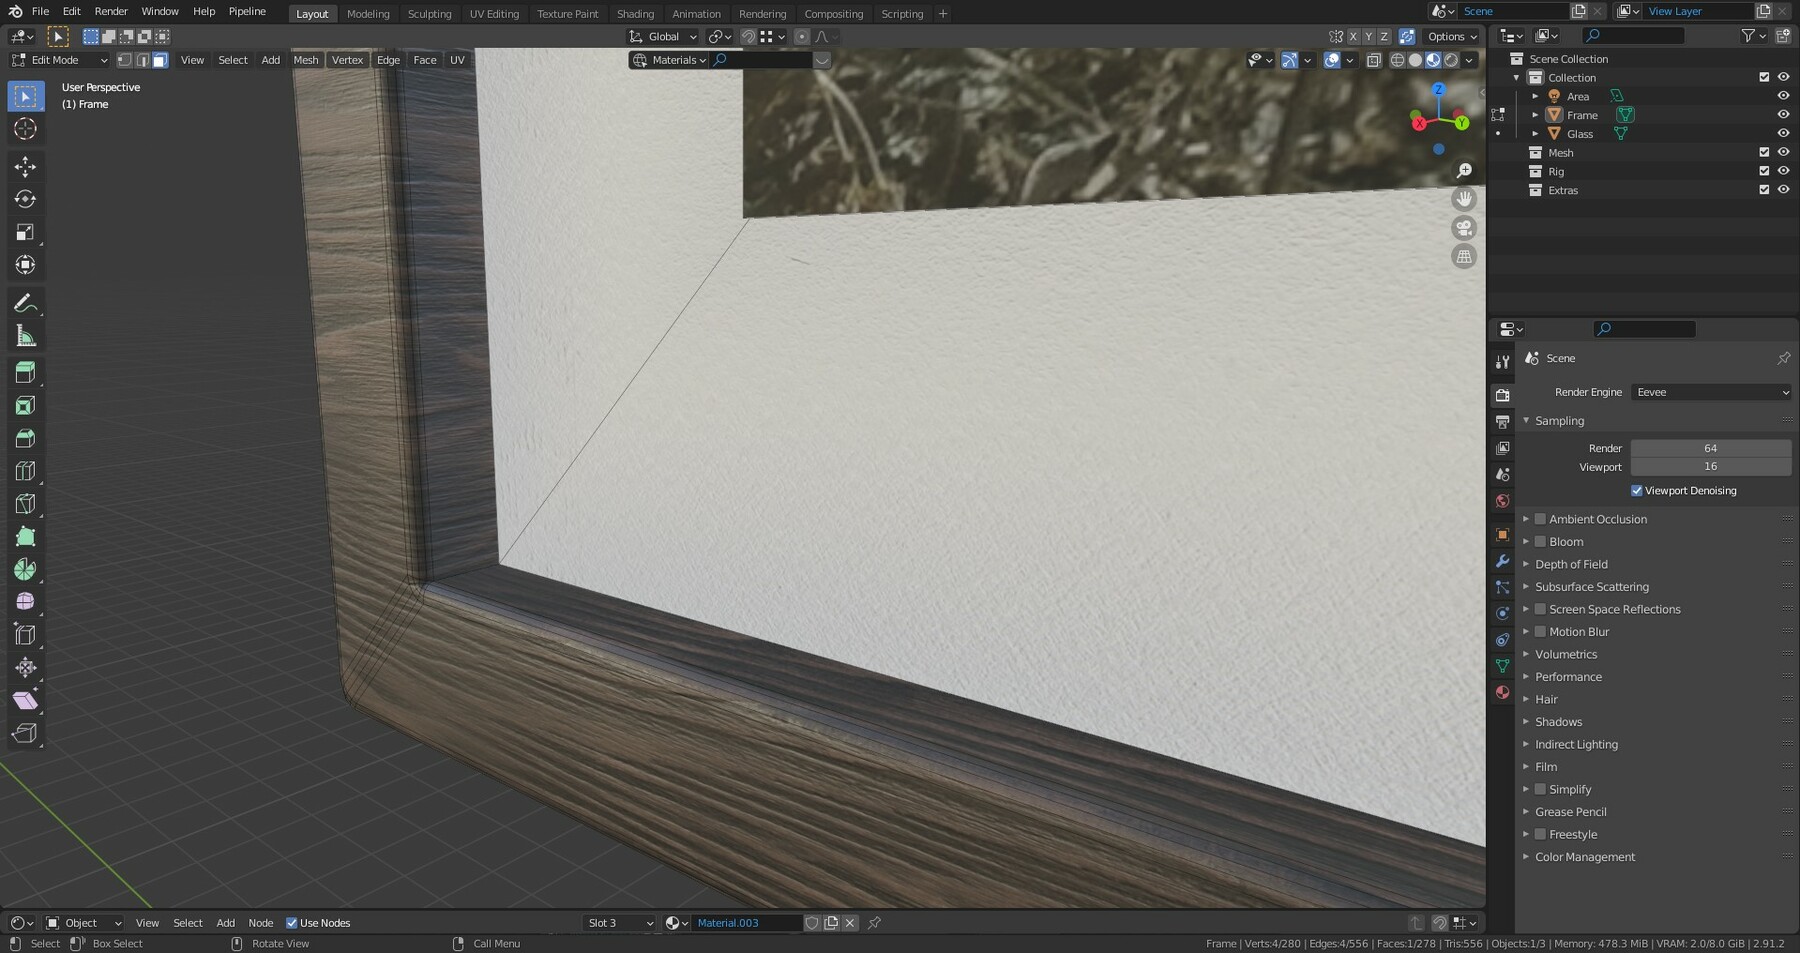The width and height of the screenshot is (1800, 953).
Task: Click the Vertex menu button
Action: (x=347, y=60)
